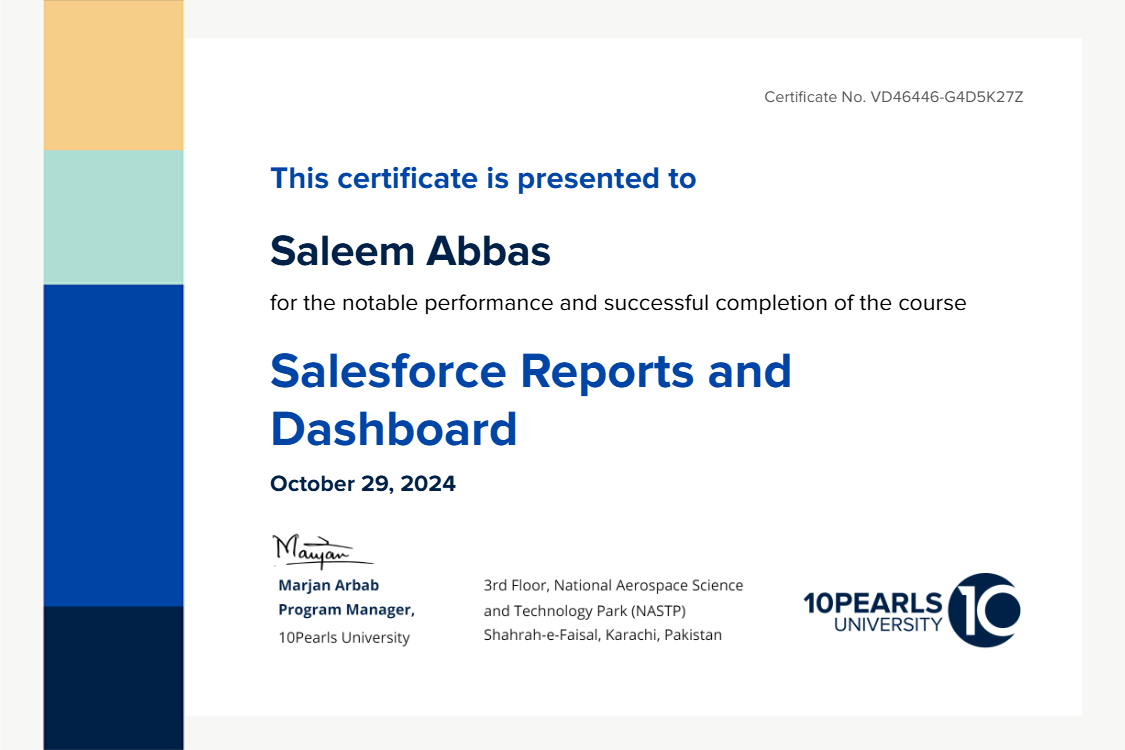Click the certificate number VD46446-G4D5K27Z
This screenshot has height=750, width=1125.
point(946,97)
